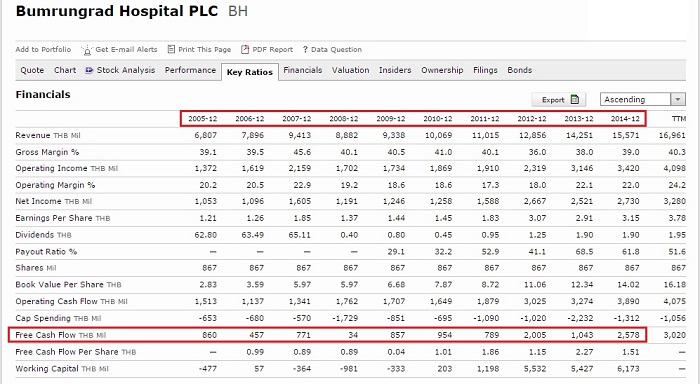Switch to the Financials tab
Image resolution: width=700 pixels, height=384 pixels.
click(x=303, y=70)
